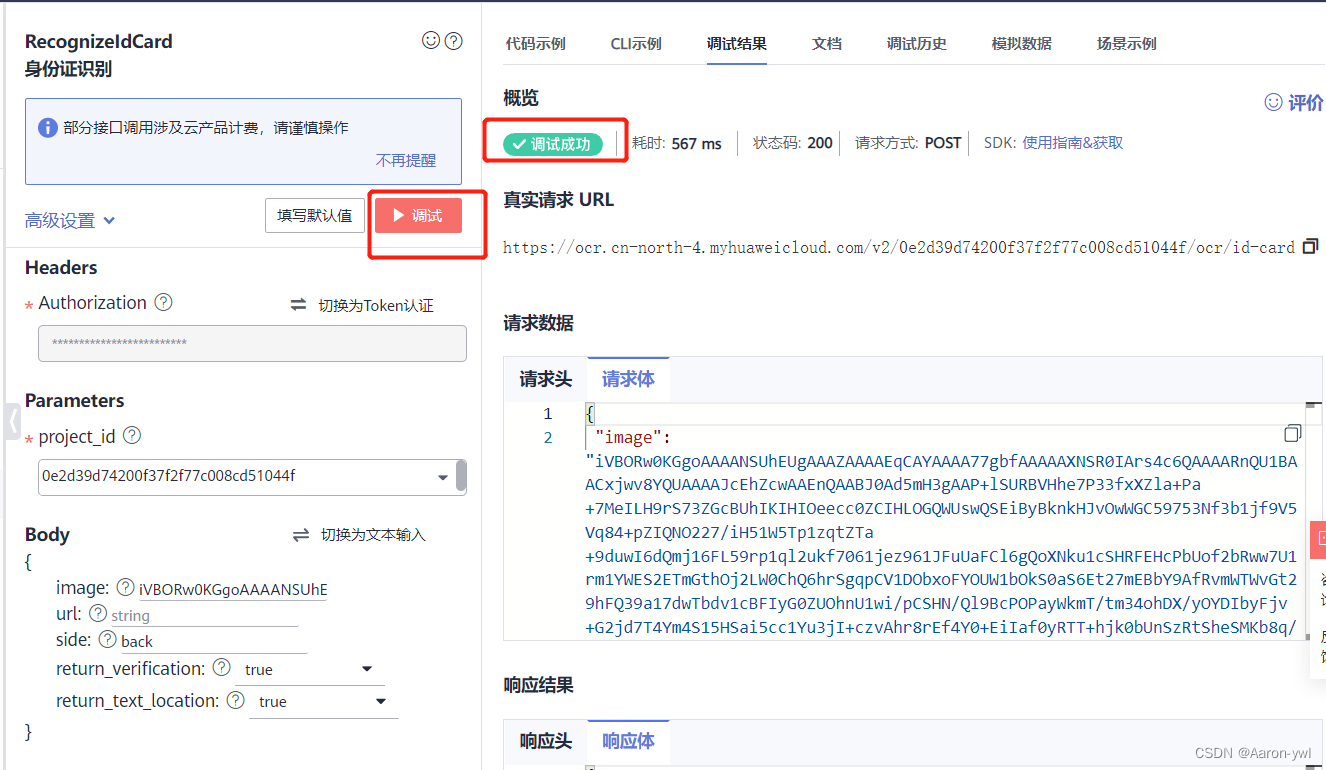Open return_verification help icon
Screen dimensions: 1326x770
(x=222, y=667)
